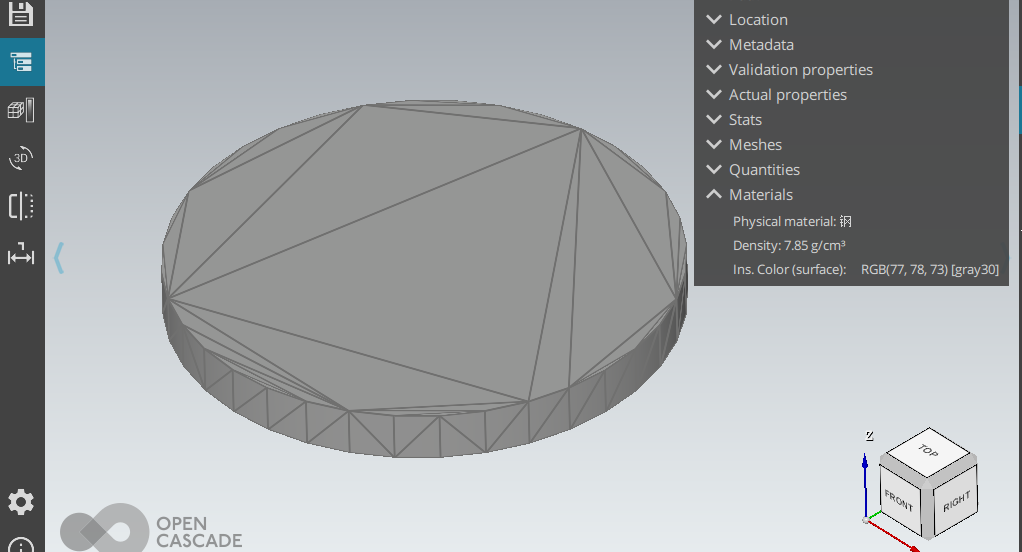Switch to FRONT view on view cube

[899, 500]
